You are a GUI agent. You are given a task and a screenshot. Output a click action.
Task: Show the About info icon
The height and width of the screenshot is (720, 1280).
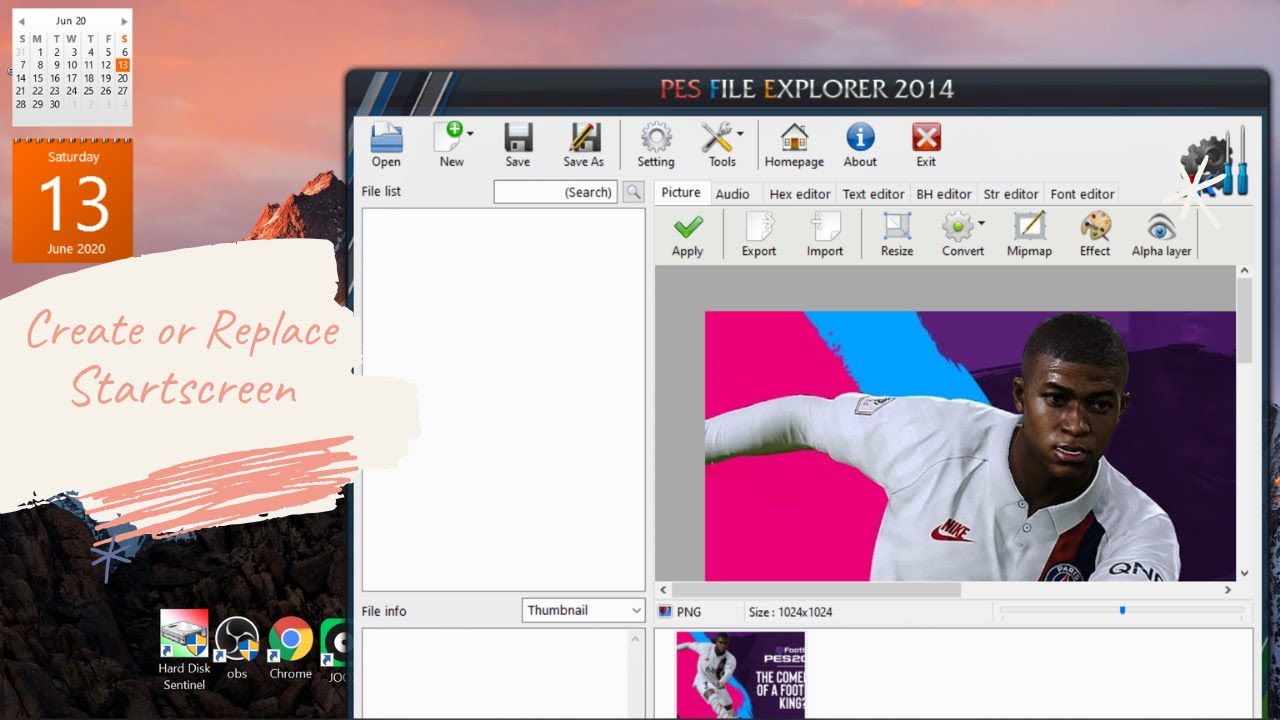coord(860,145)
